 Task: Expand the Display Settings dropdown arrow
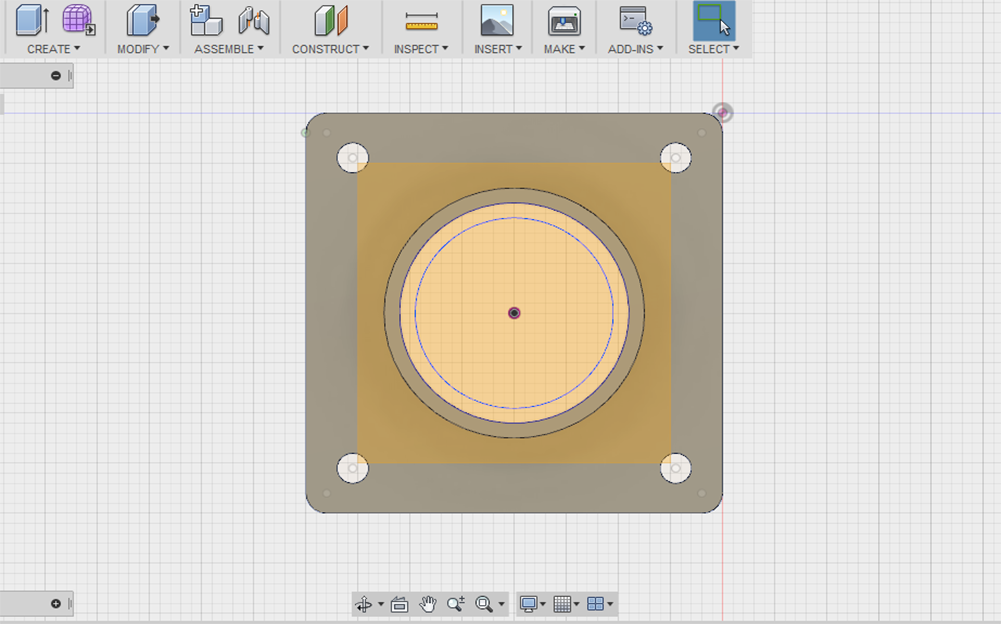tap(543, 604)
